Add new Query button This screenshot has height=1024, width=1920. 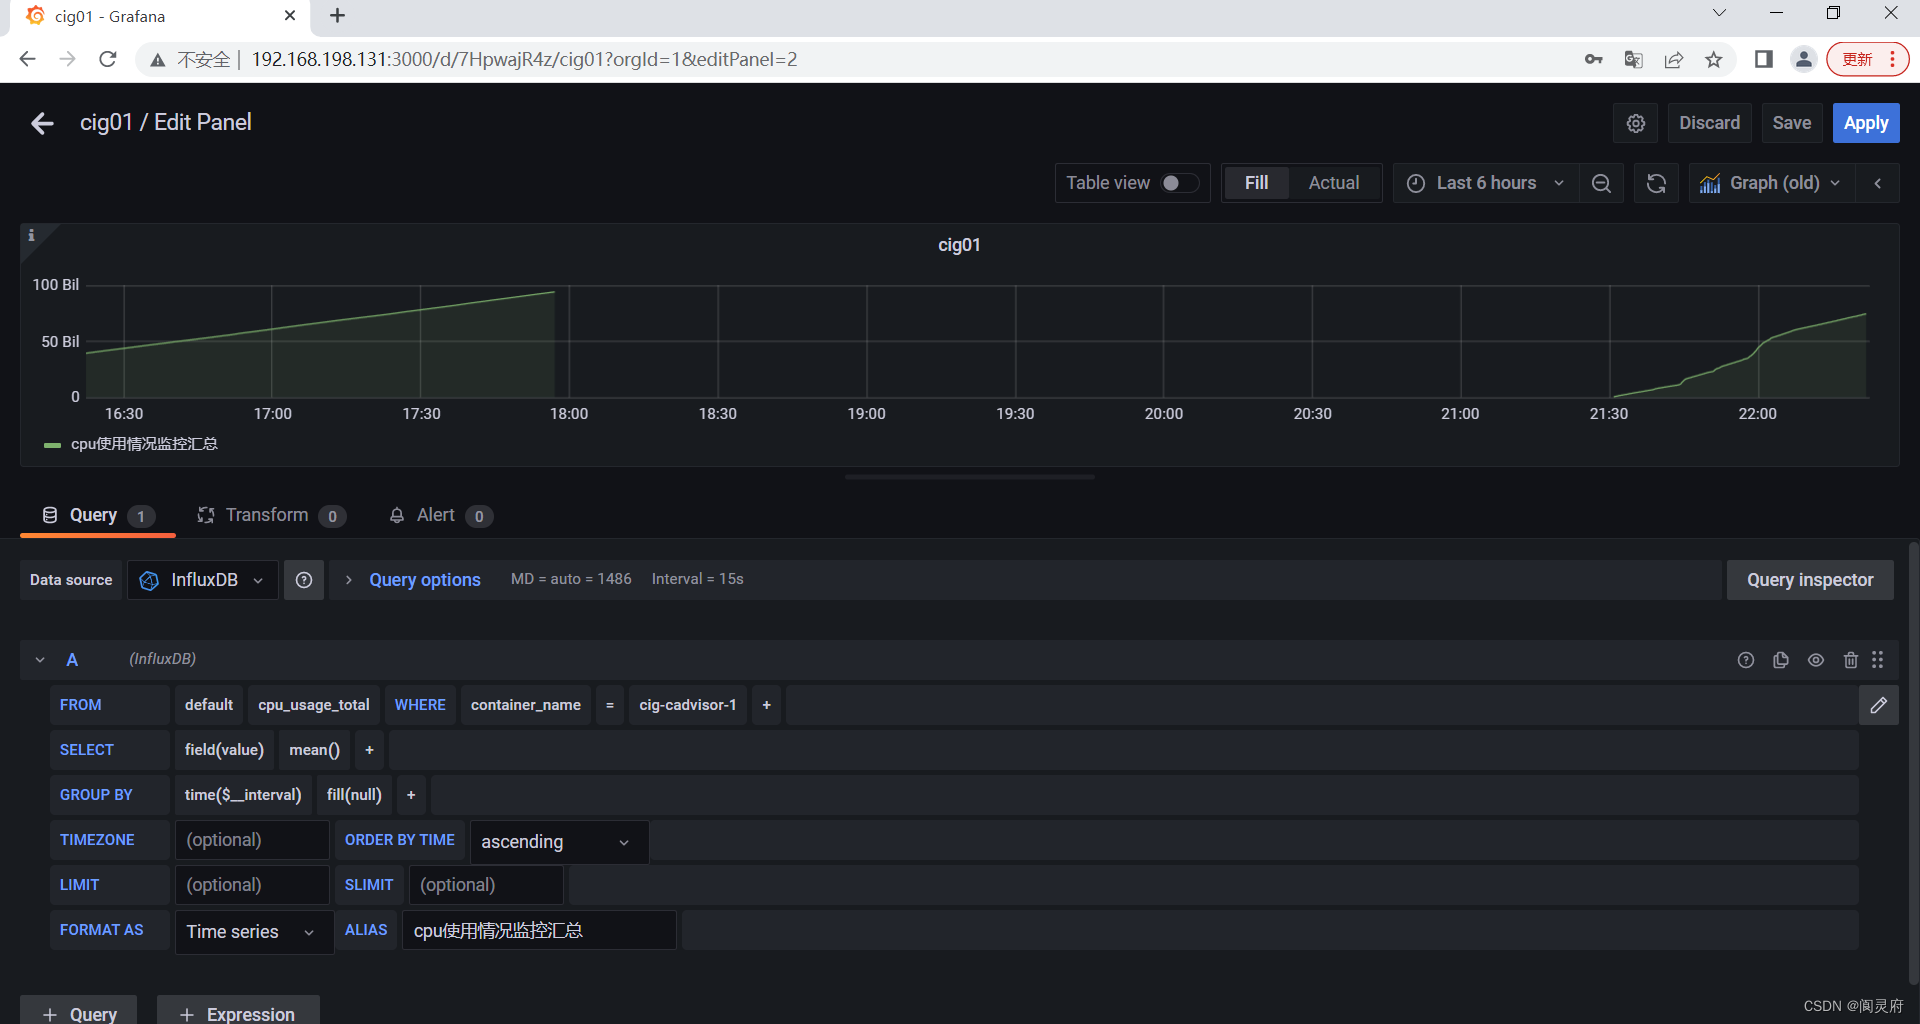tap(79, 1010)
